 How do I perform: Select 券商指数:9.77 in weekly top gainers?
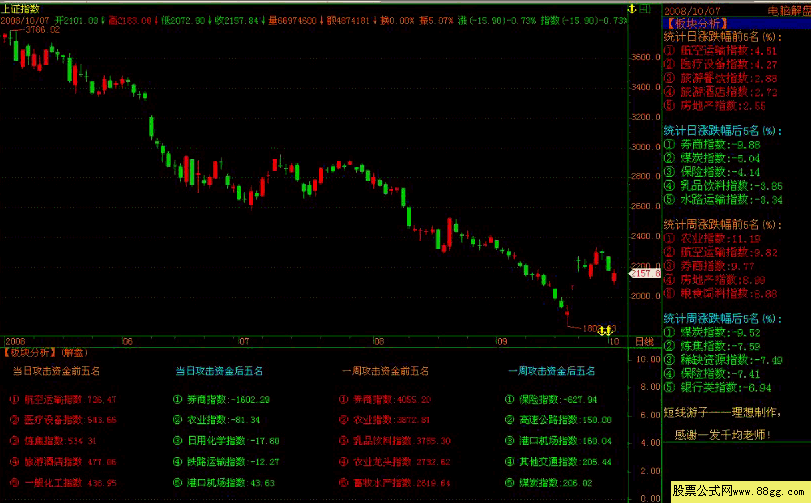709,266
